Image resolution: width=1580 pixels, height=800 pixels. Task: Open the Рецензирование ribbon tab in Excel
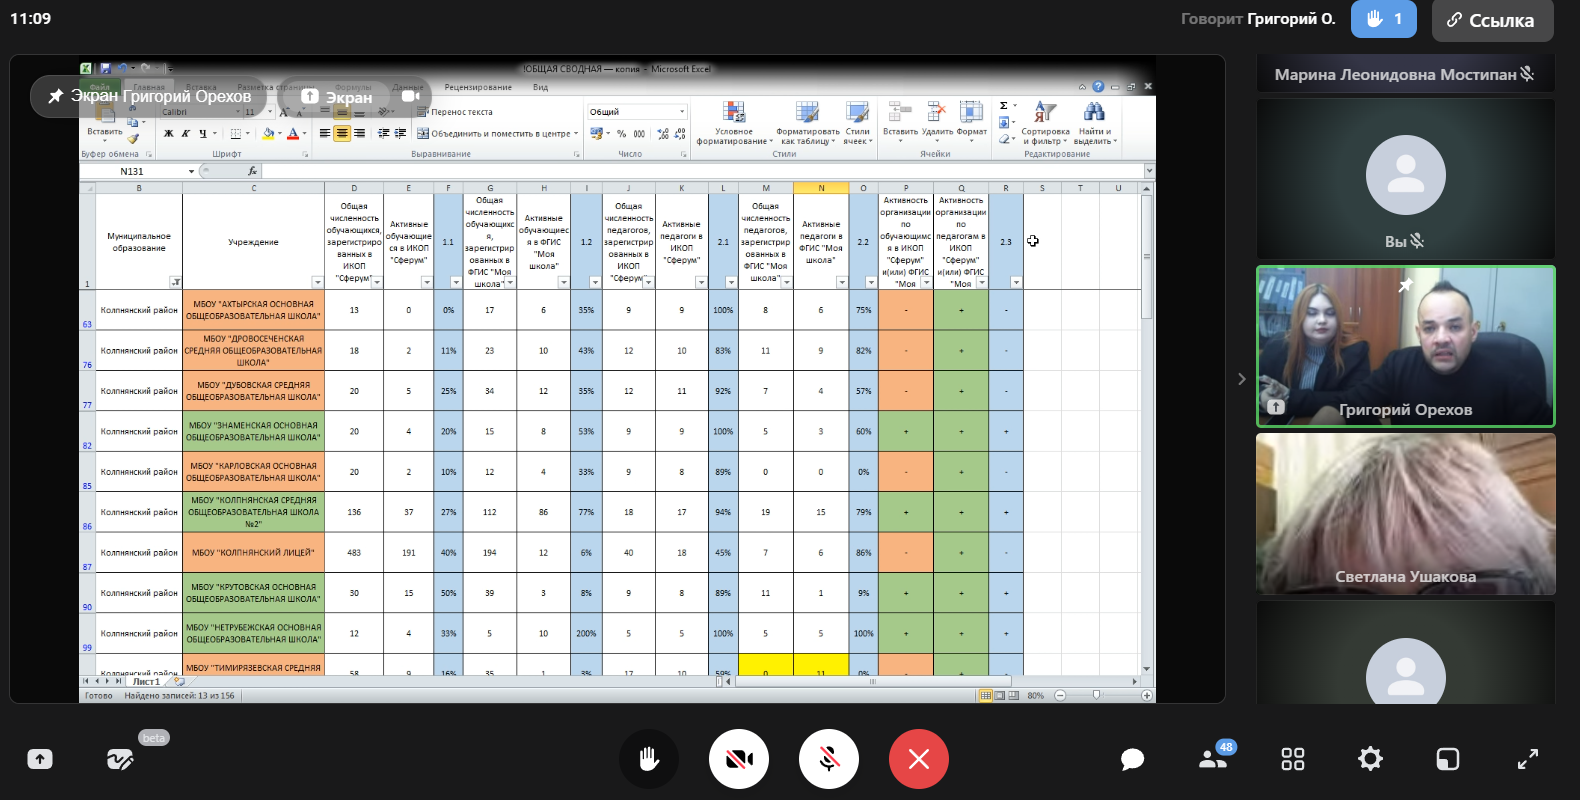click(x=478, y=87)
